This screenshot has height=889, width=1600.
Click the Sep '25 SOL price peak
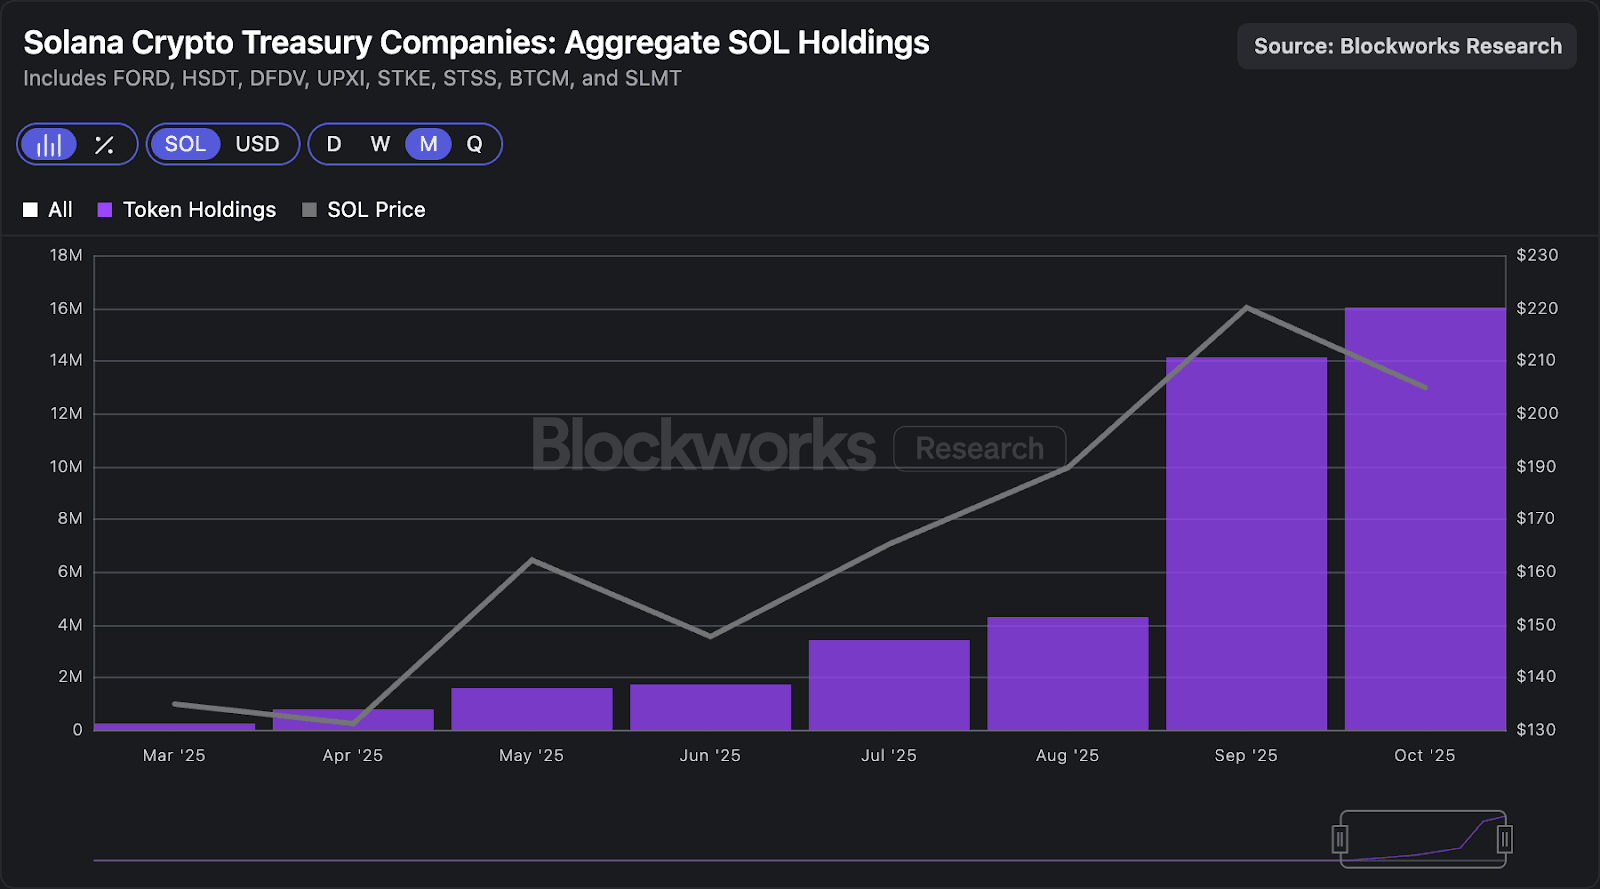(1246, 307)
